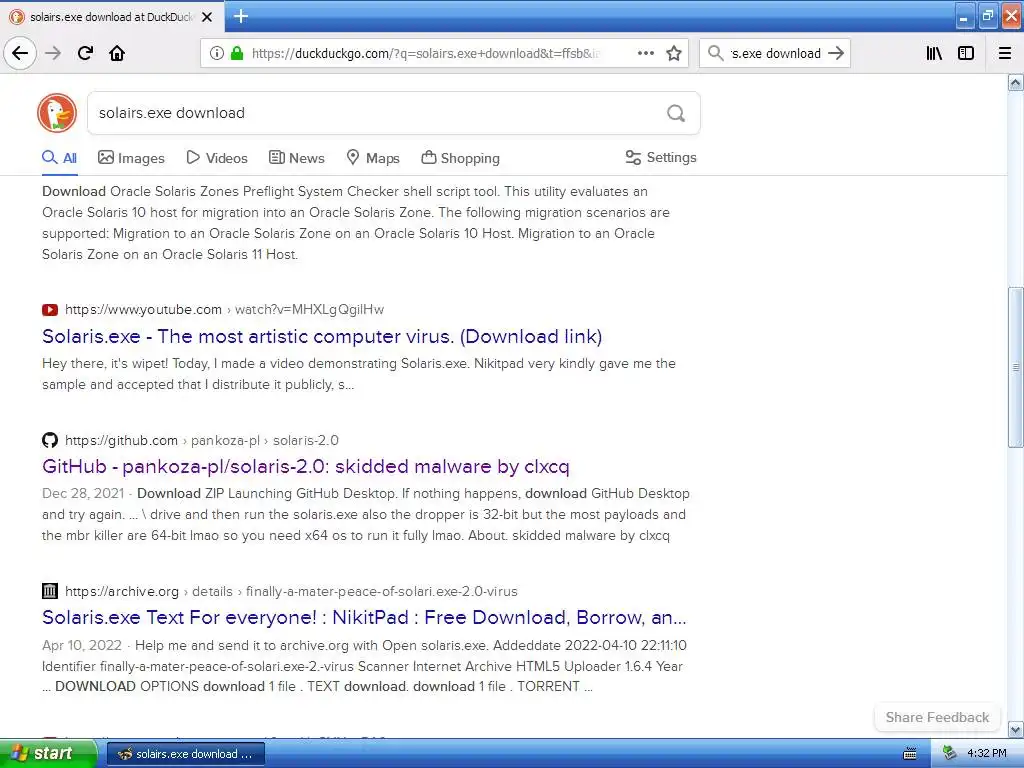Open the Firefox hamburger menu

(1005, 53)
